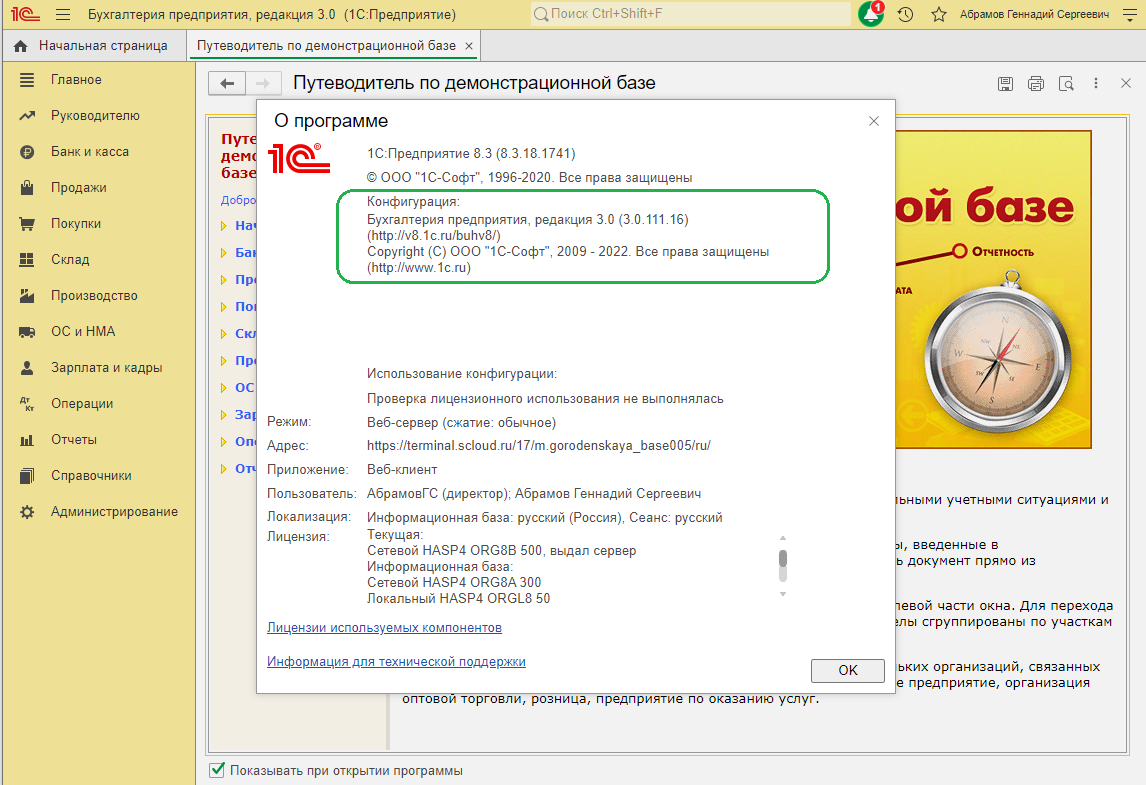
Task: Save the guide with diskette icon
Action: coord(1006,84)
